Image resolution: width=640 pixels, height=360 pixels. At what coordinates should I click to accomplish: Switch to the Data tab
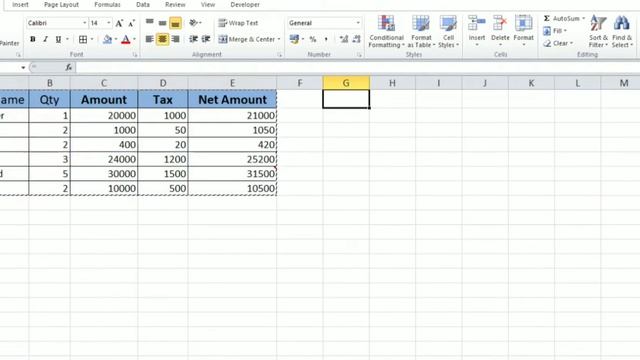(x=143, y=5)
